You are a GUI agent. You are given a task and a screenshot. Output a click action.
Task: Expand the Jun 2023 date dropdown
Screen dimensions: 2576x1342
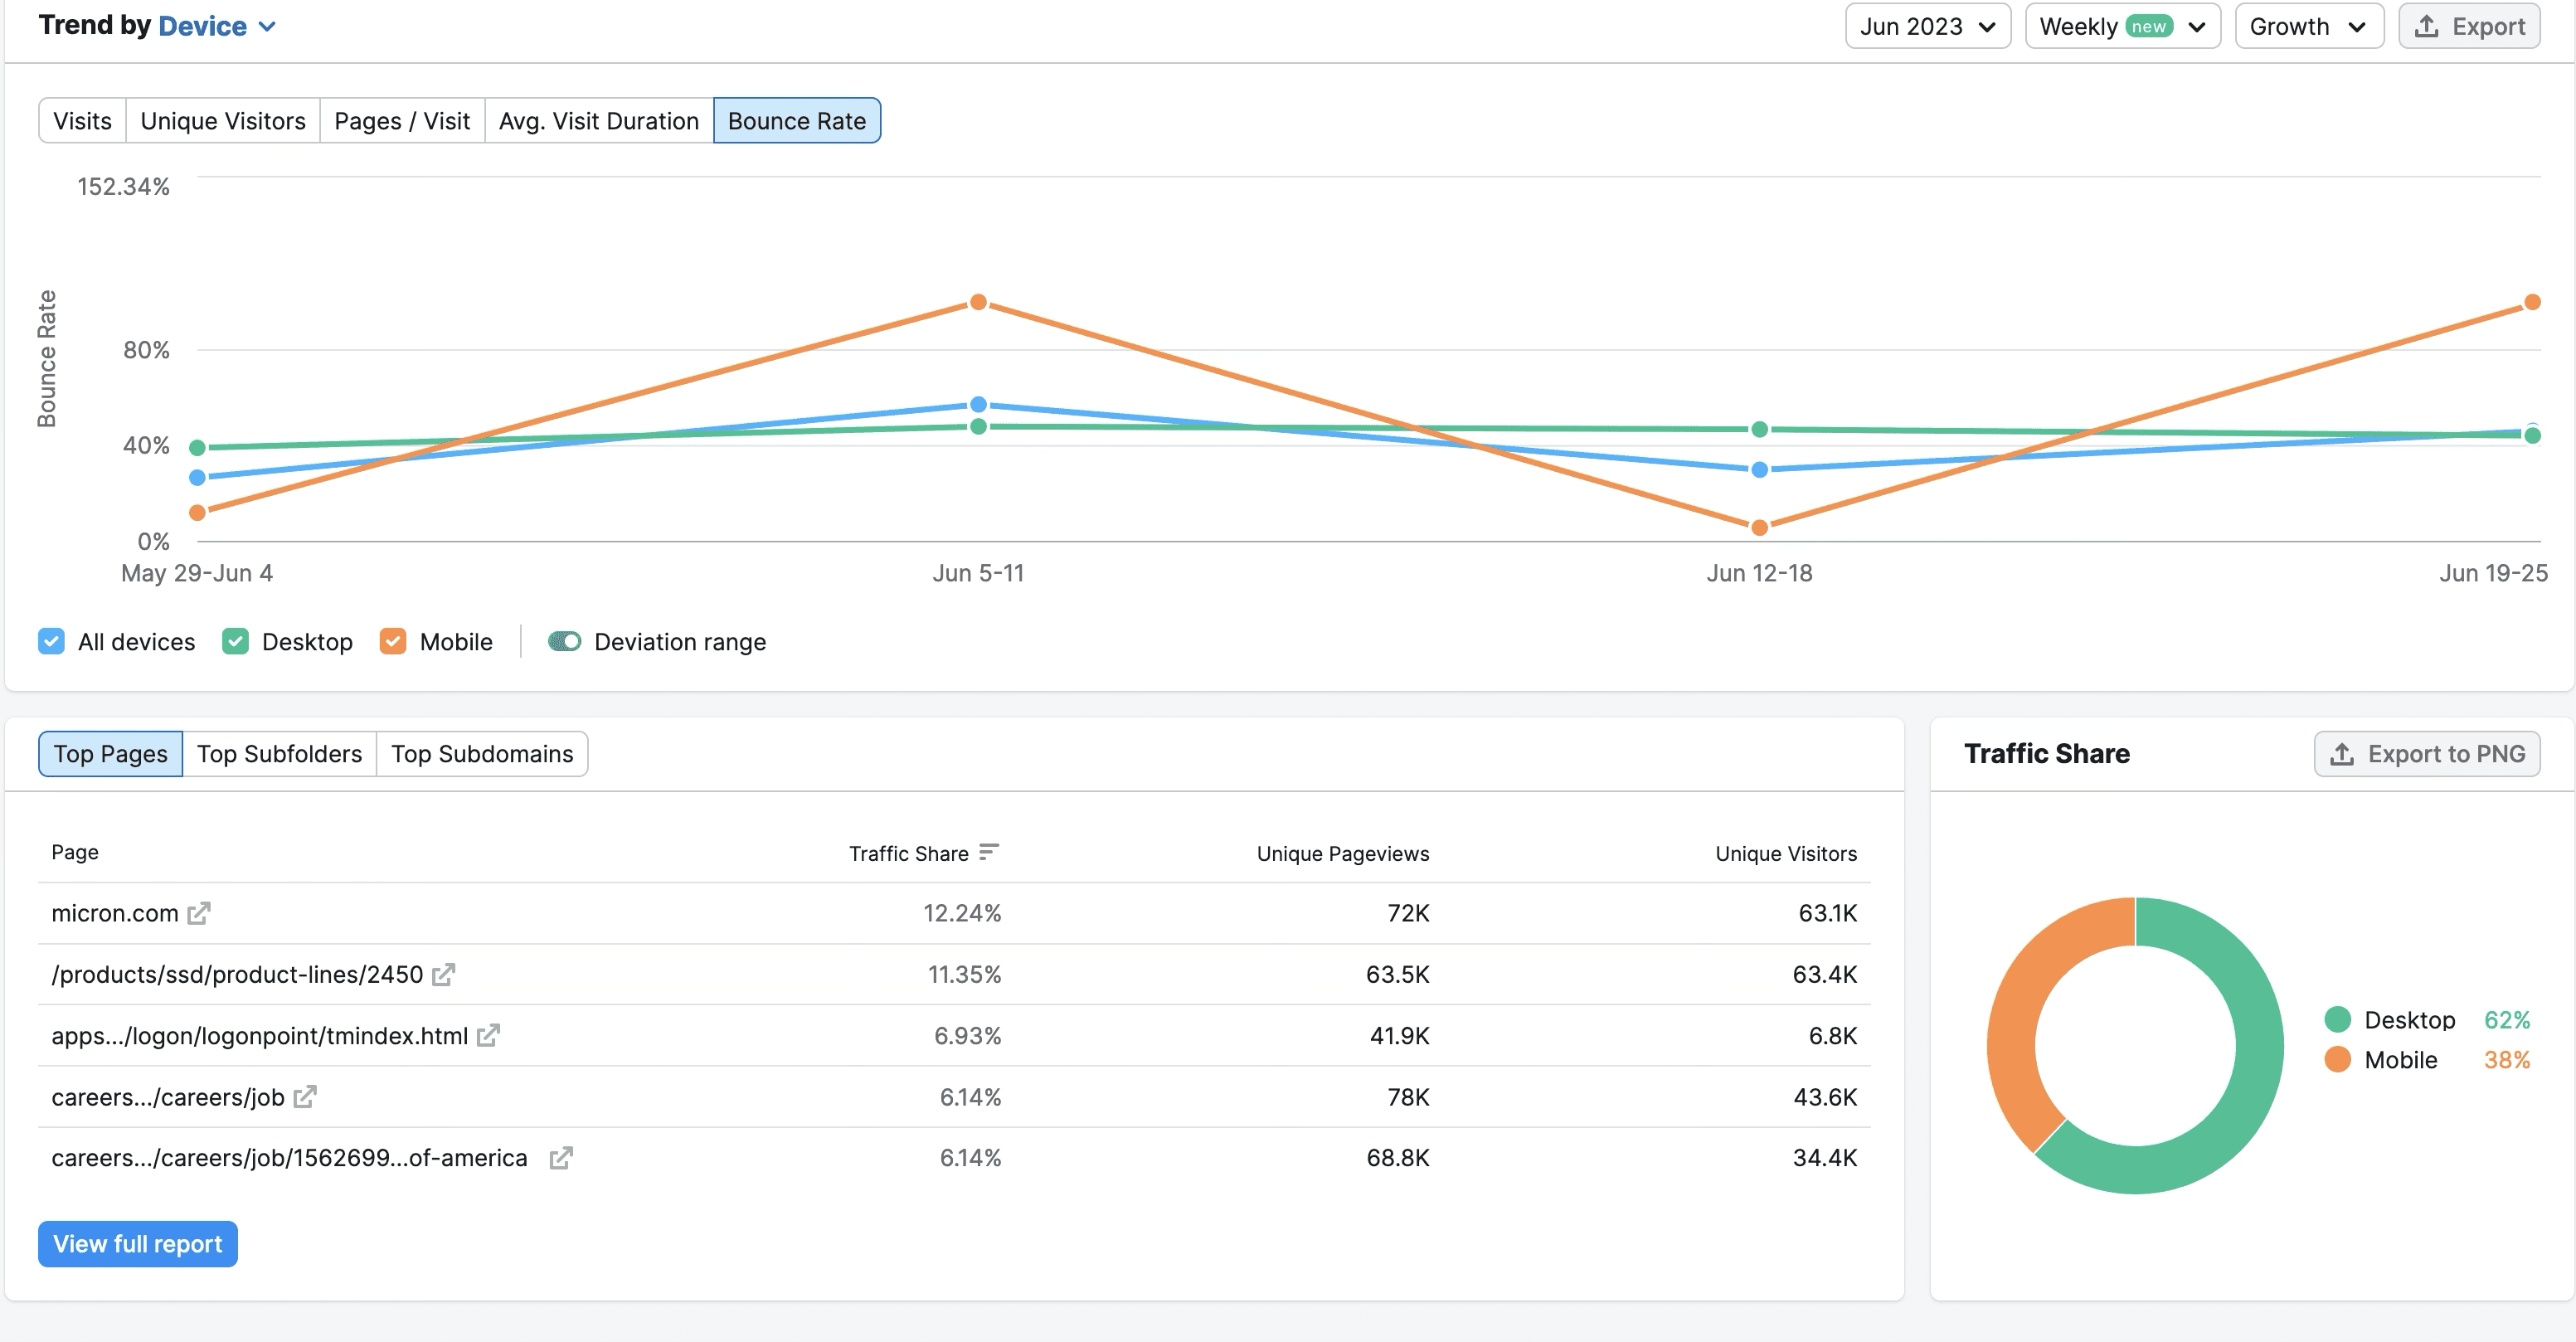pyautogui.click(x=1927, y=26)
